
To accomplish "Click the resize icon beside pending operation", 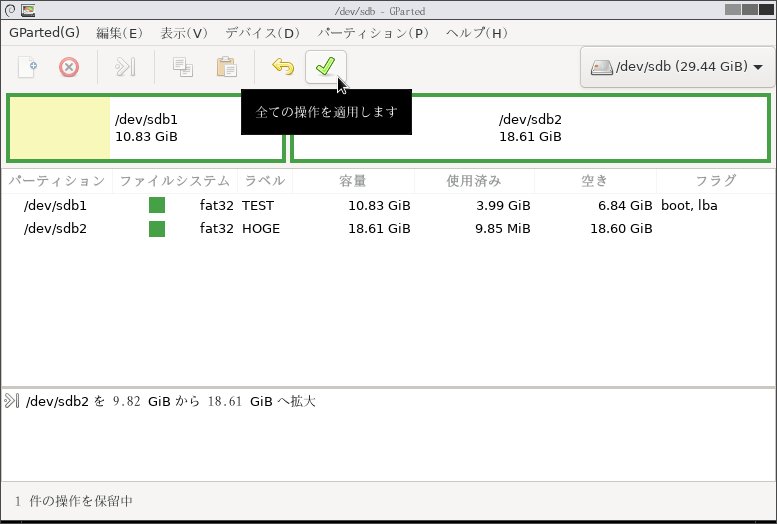I will point(11,401).
